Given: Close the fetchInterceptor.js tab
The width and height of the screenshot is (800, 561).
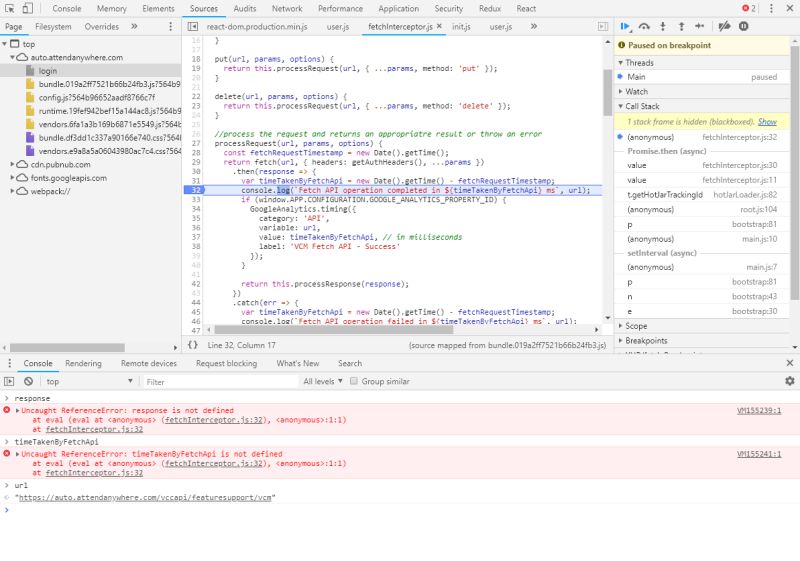Looking at the screenshot, I should (x=439, y=26).
